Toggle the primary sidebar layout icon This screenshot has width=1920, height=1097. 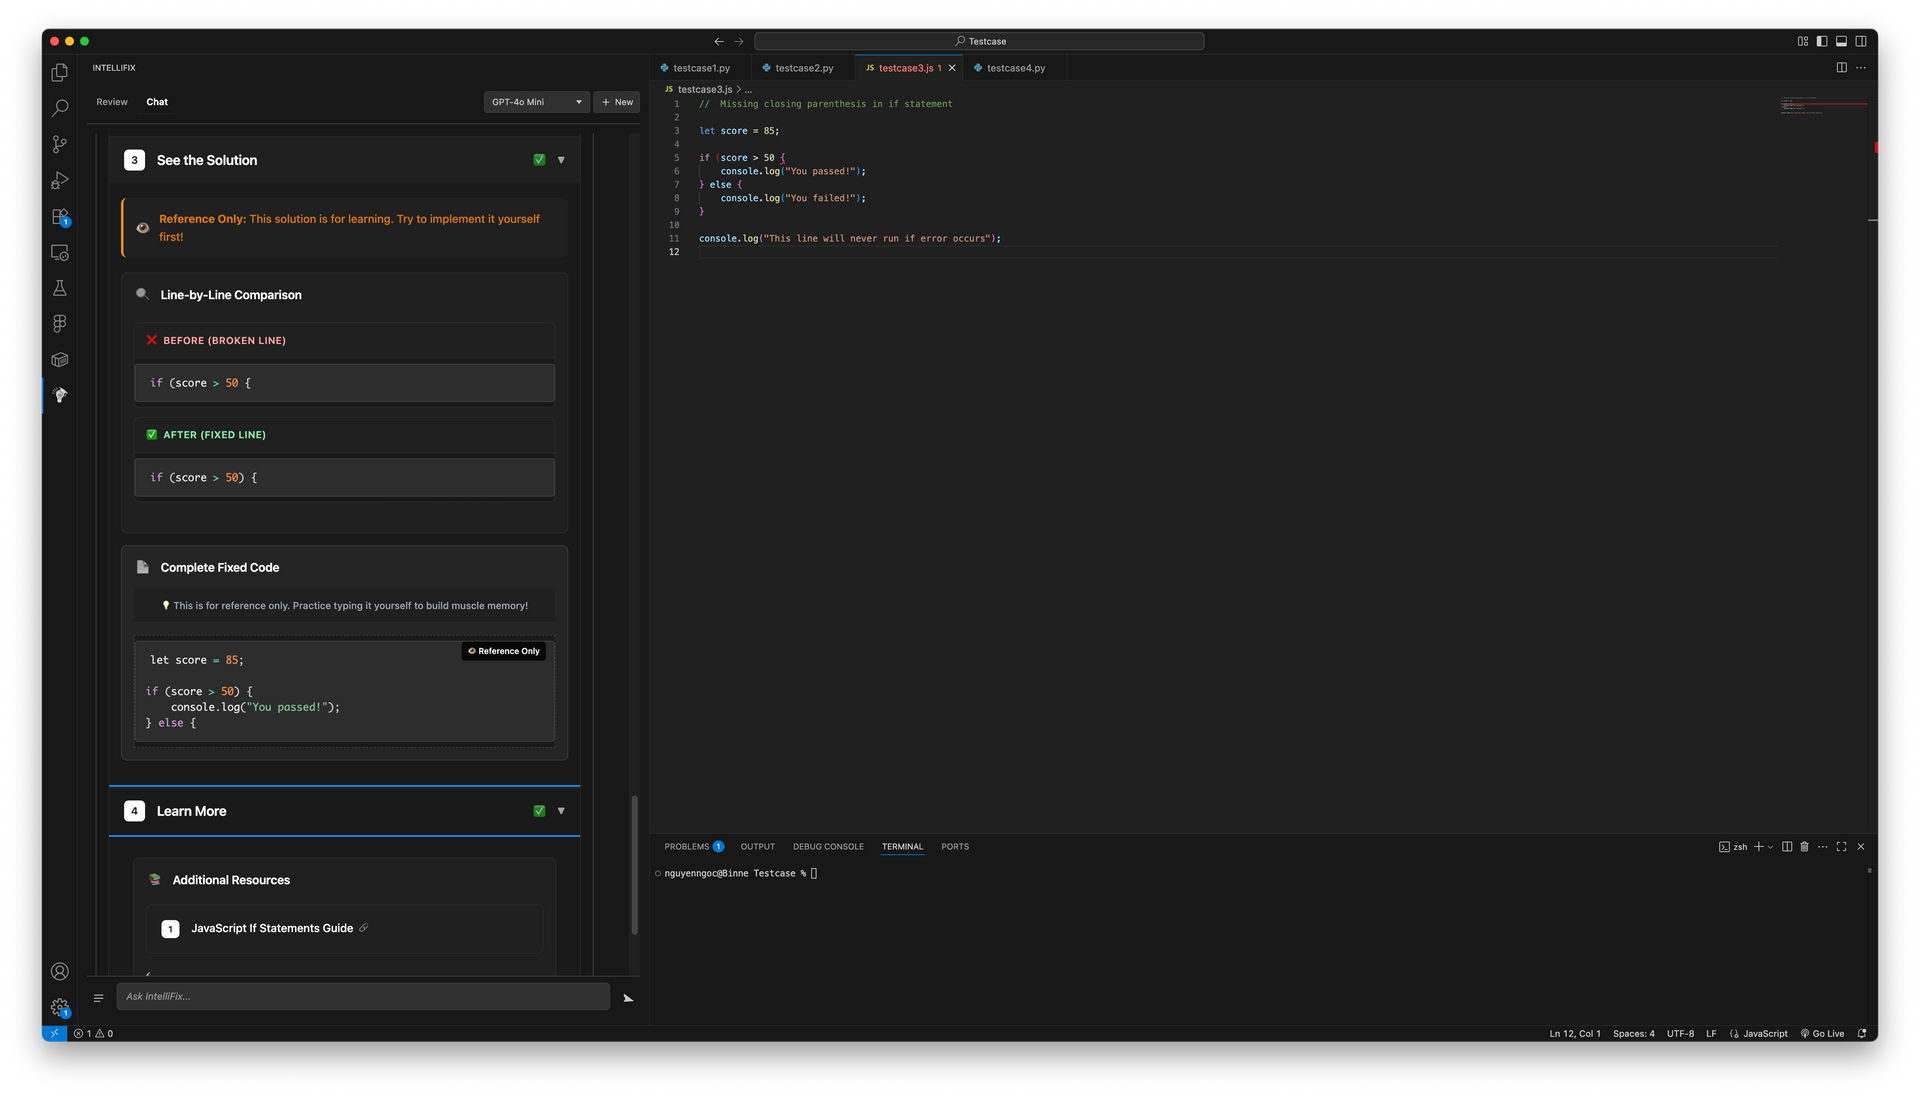coord(1822,41)
